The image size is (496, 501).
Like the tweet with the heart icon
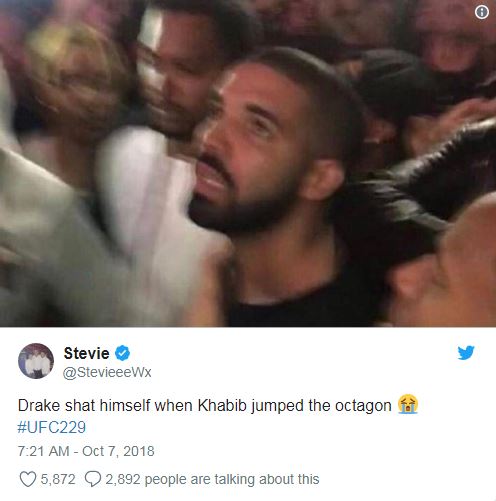point(28,479)
